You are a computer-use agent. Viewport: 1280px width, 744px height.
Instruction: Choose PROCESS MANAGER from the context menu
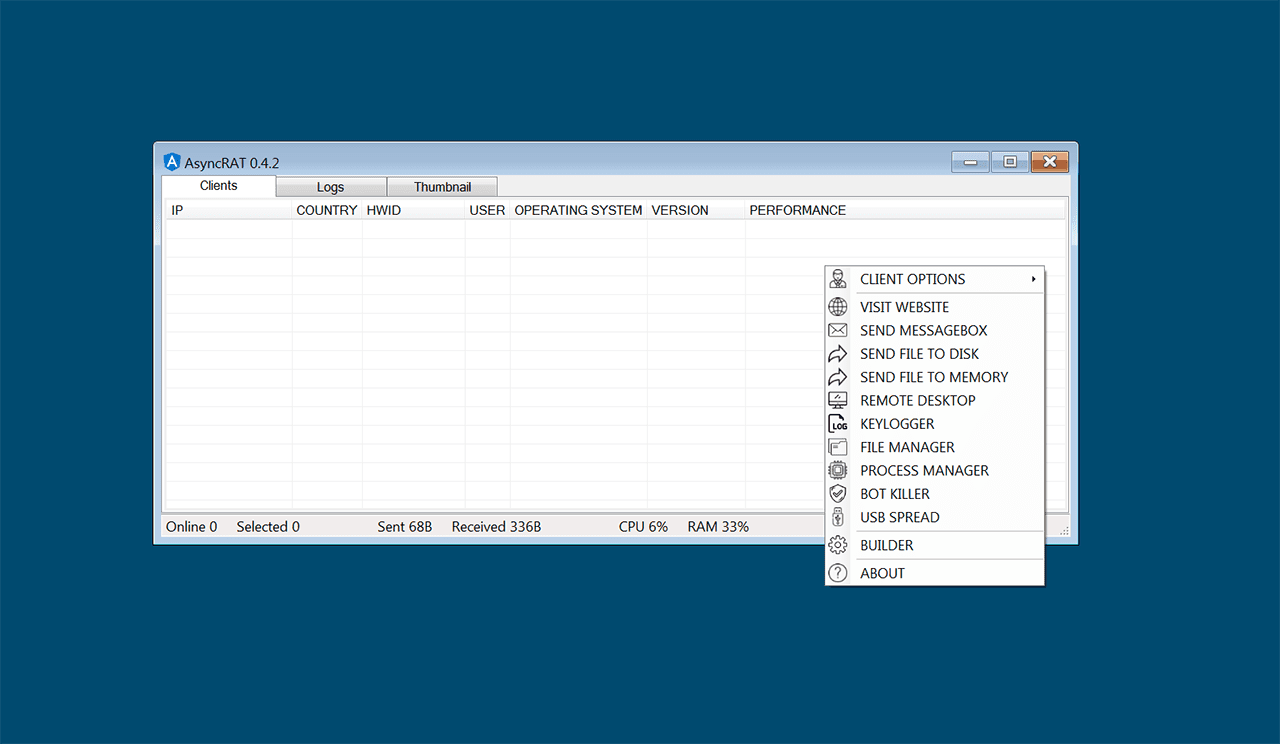(x=934, y=470)
